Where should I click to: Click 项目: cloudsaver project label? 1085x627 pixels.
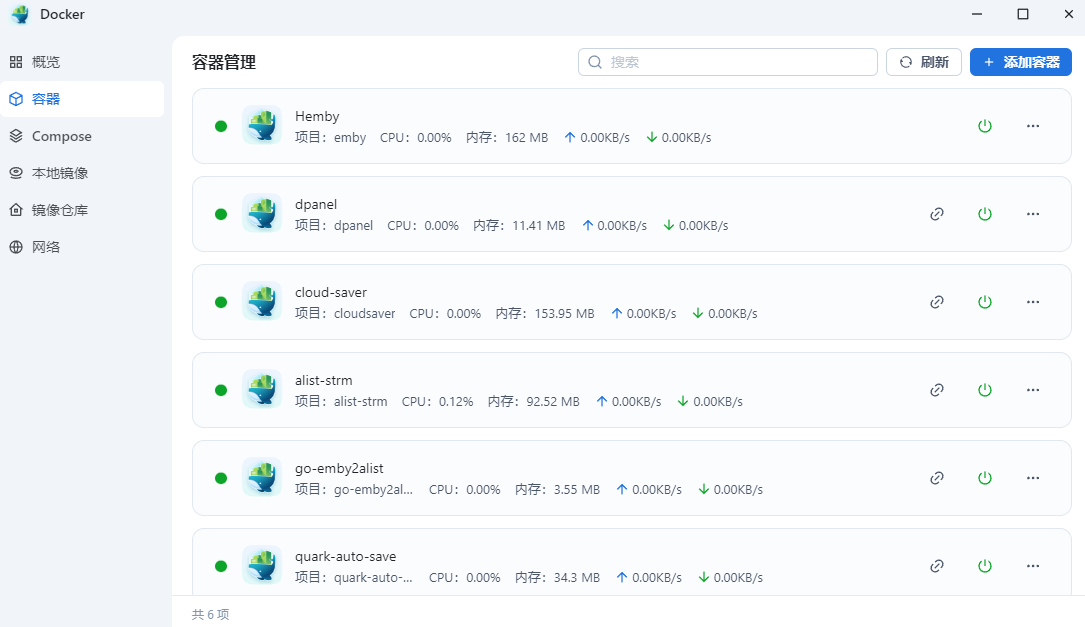[x=345, y=314]
